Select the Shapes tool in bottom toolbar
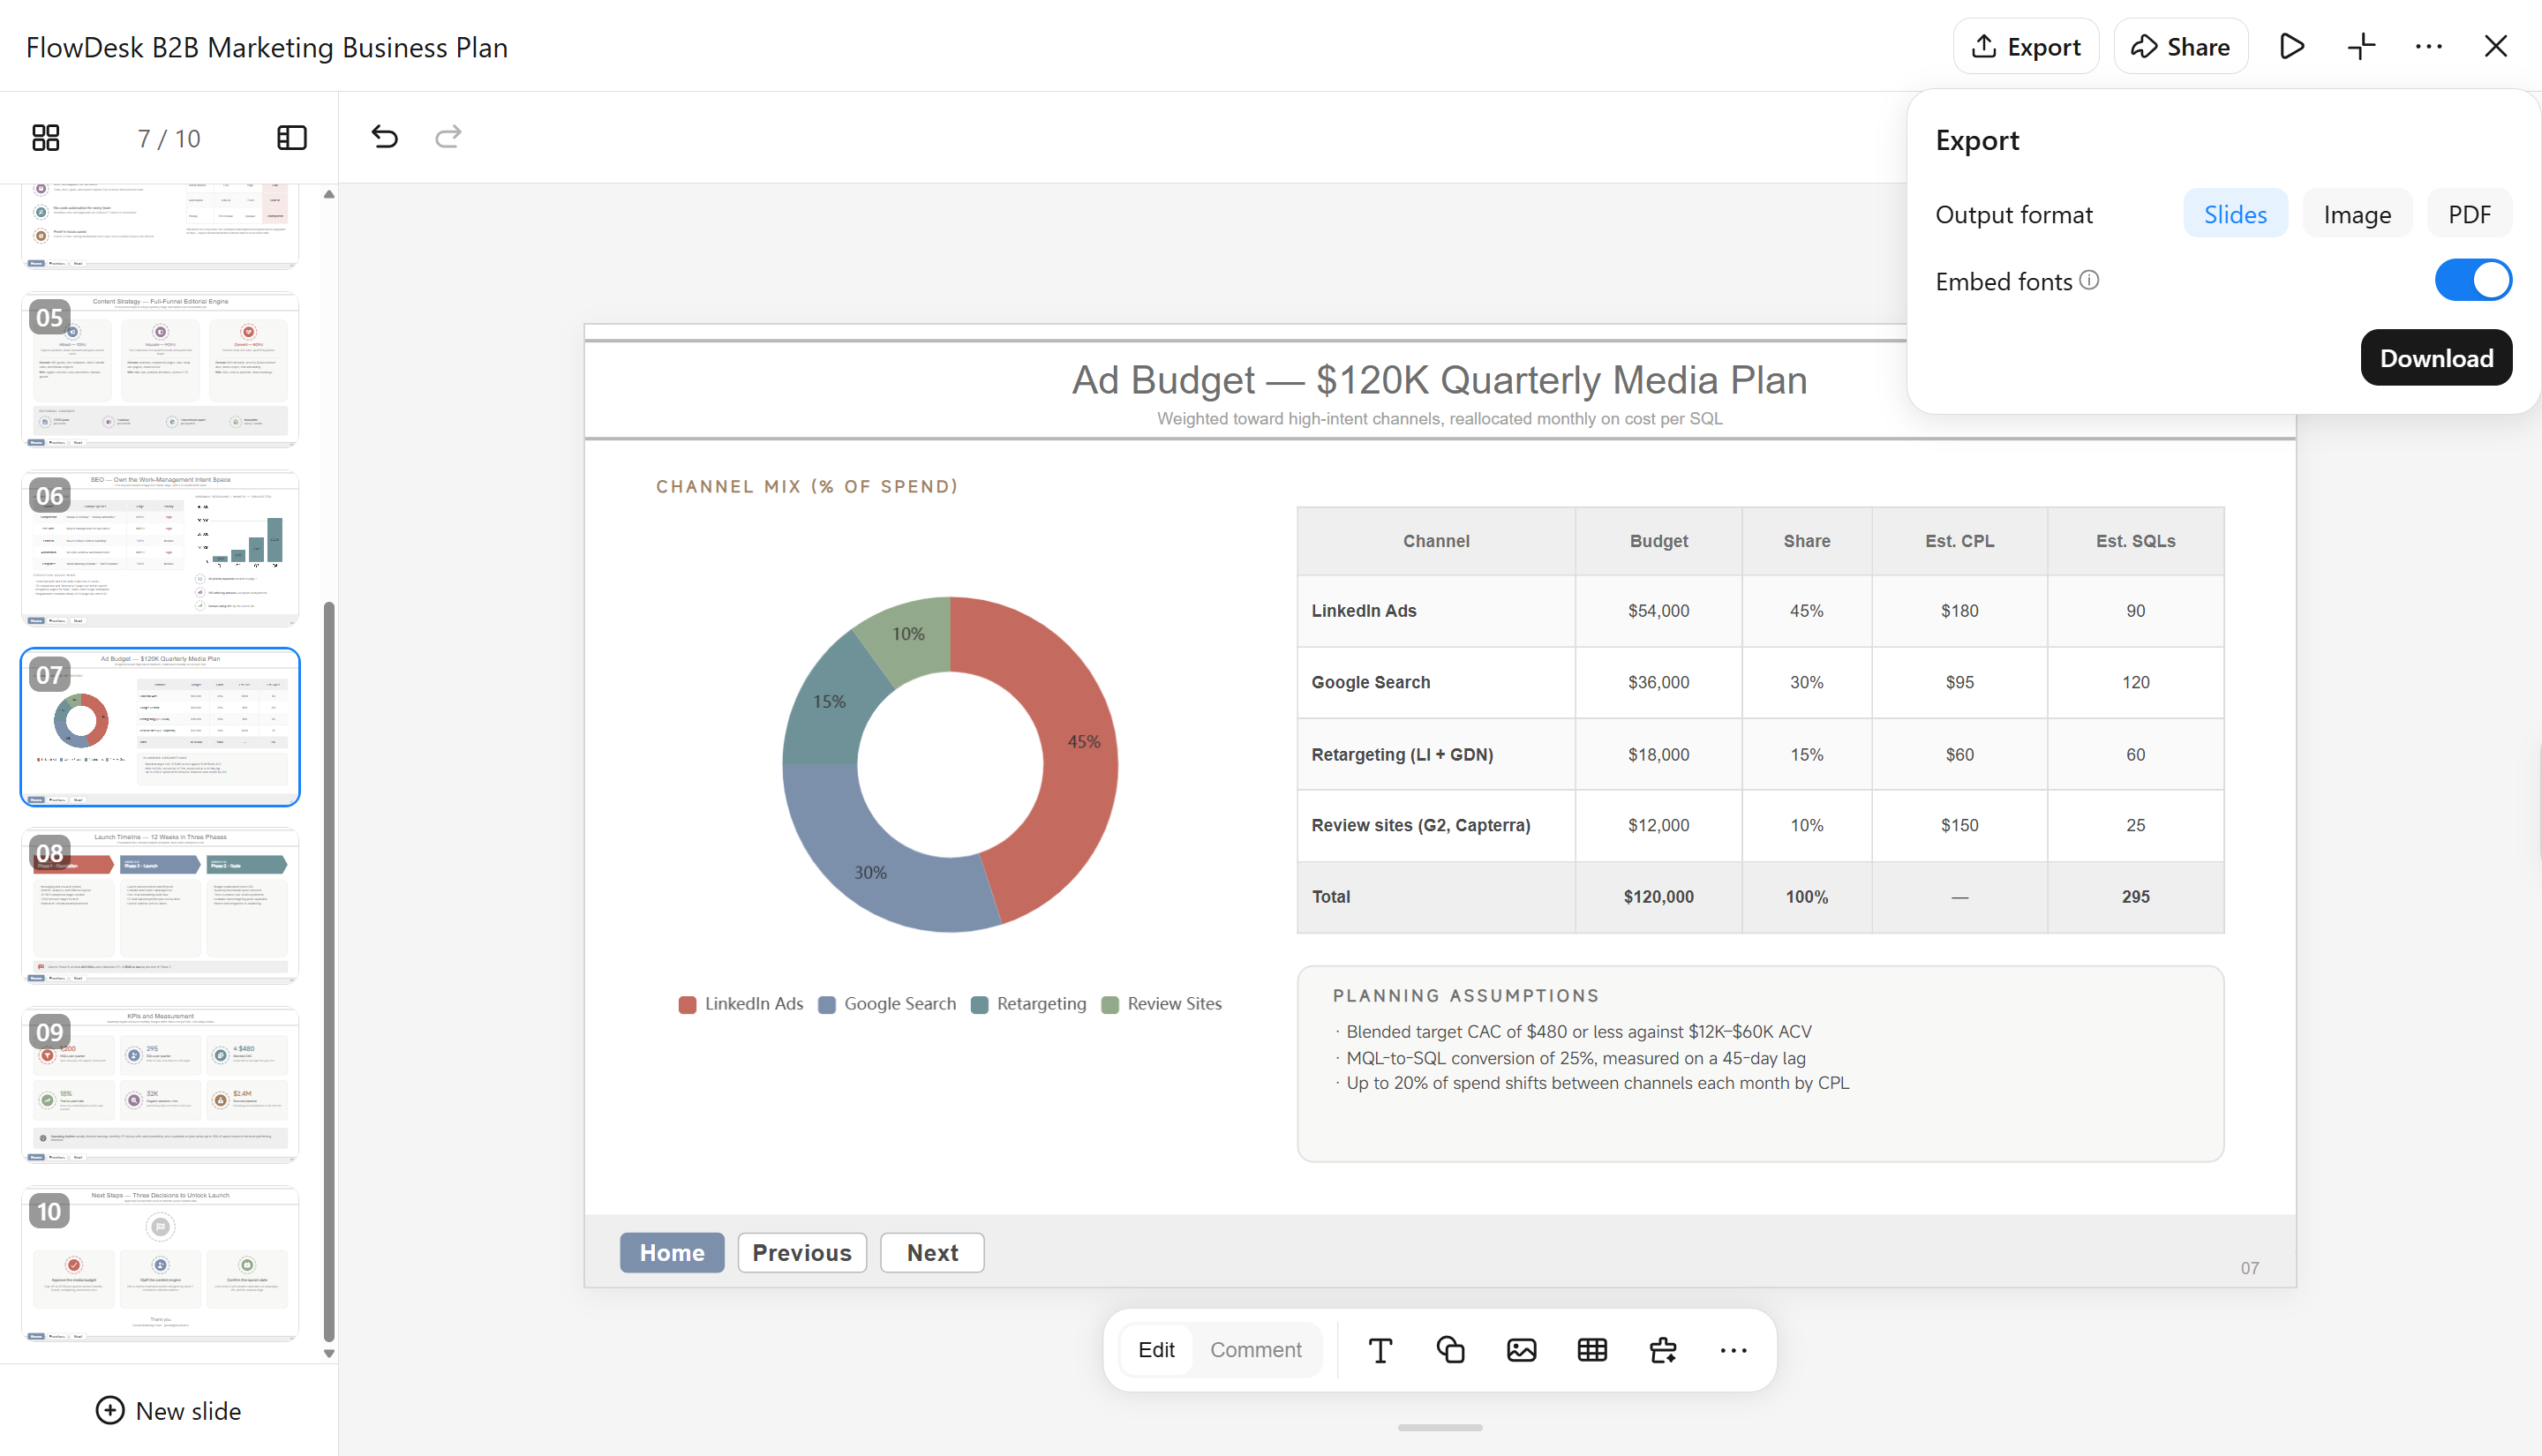 click(1450, 1350)
